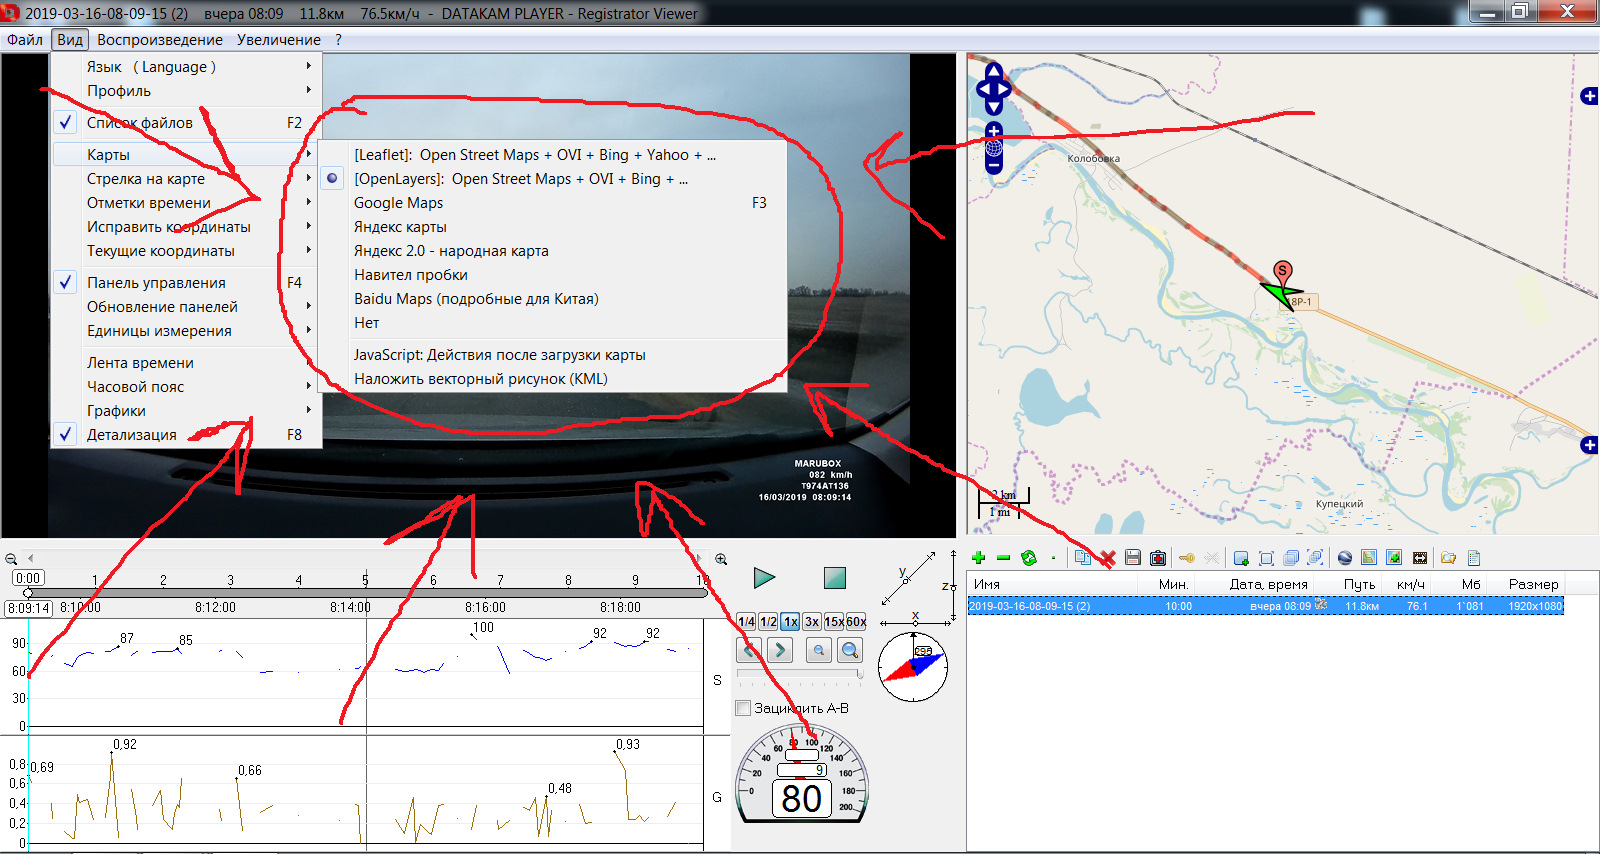Set playback speed to 1/4
Screen dimensions: 1600x854
pyautogui.click(x=746, y=622)
